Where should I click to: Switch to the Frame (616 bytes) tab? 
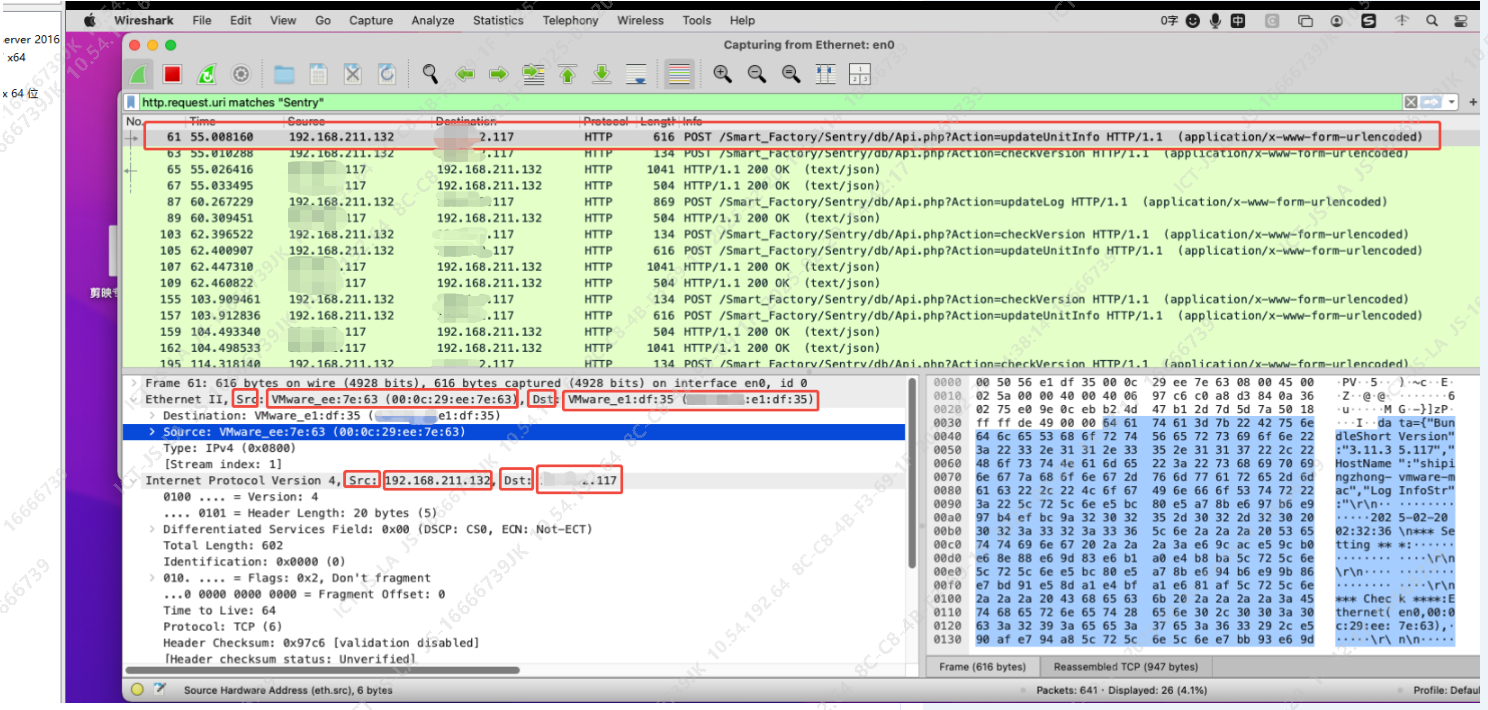click(983, 667)
